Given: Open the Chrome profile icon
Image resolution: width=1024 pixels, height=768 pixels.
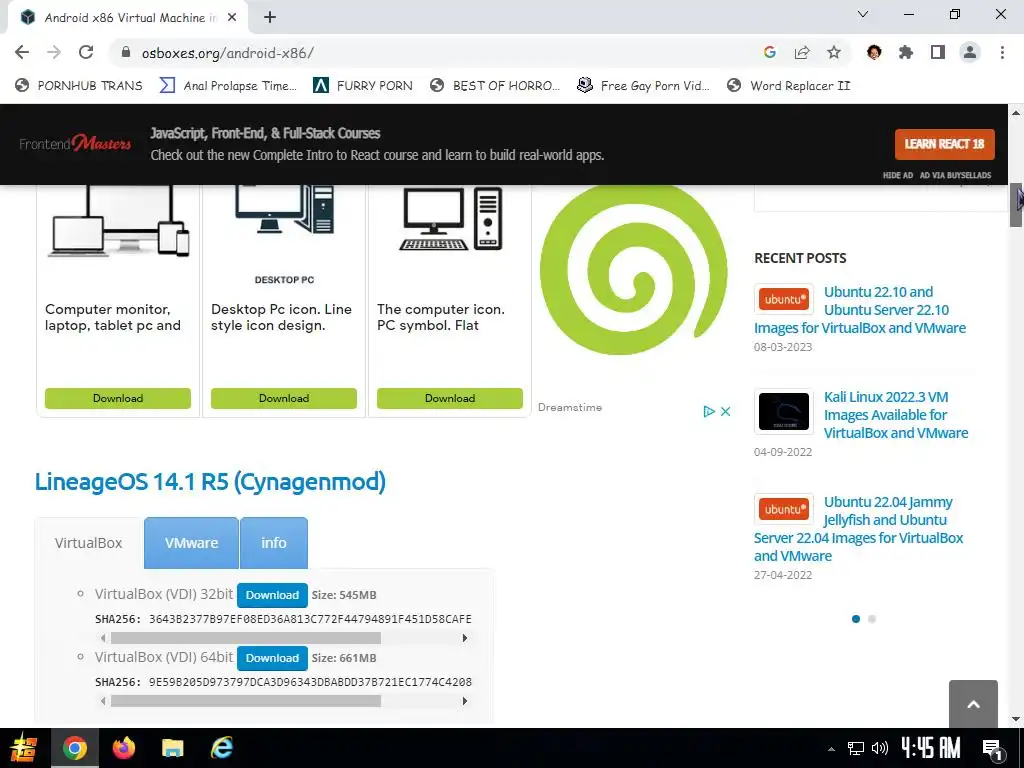Looking at the screenshot, I should pos(970,52).
